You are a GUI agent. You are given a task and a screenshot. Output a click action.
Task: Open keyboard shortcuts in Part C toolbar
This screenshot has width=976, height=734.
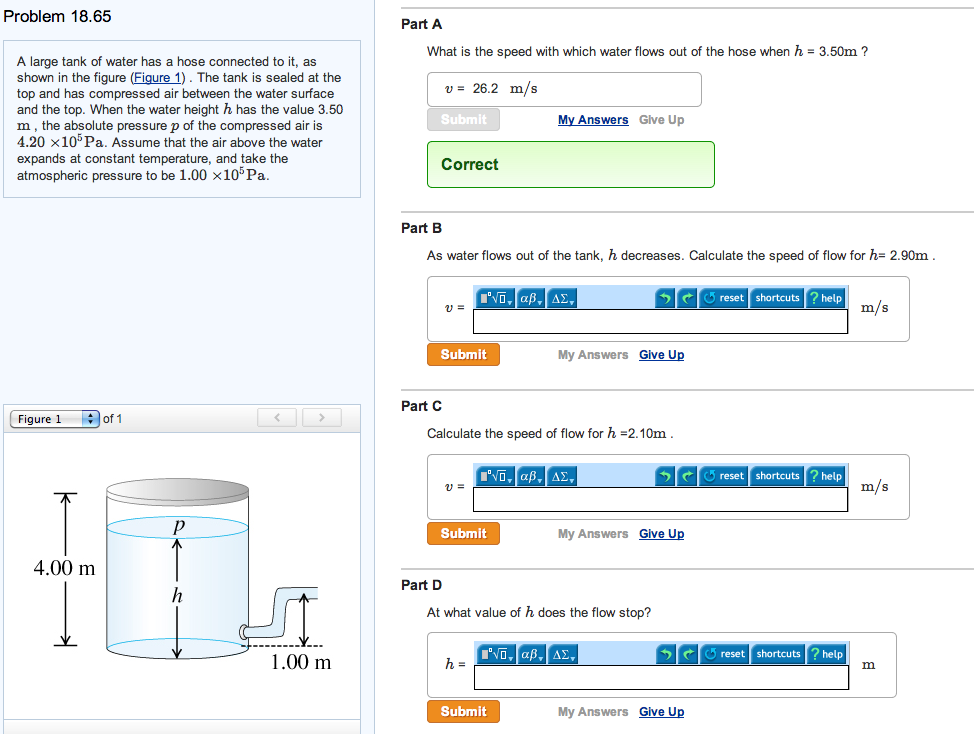(x=777, y=476)
